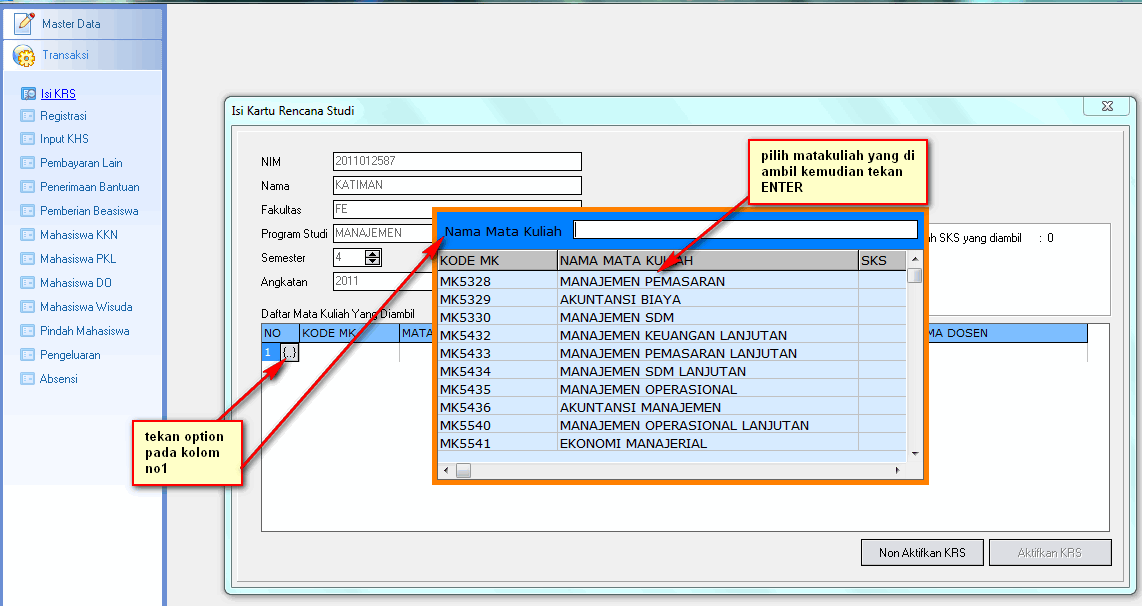Image resolution: width=1142 pixels, height=606 pixels.
Task: Open Penerimaan Bantuan menu entry
Action: point(90,187)
